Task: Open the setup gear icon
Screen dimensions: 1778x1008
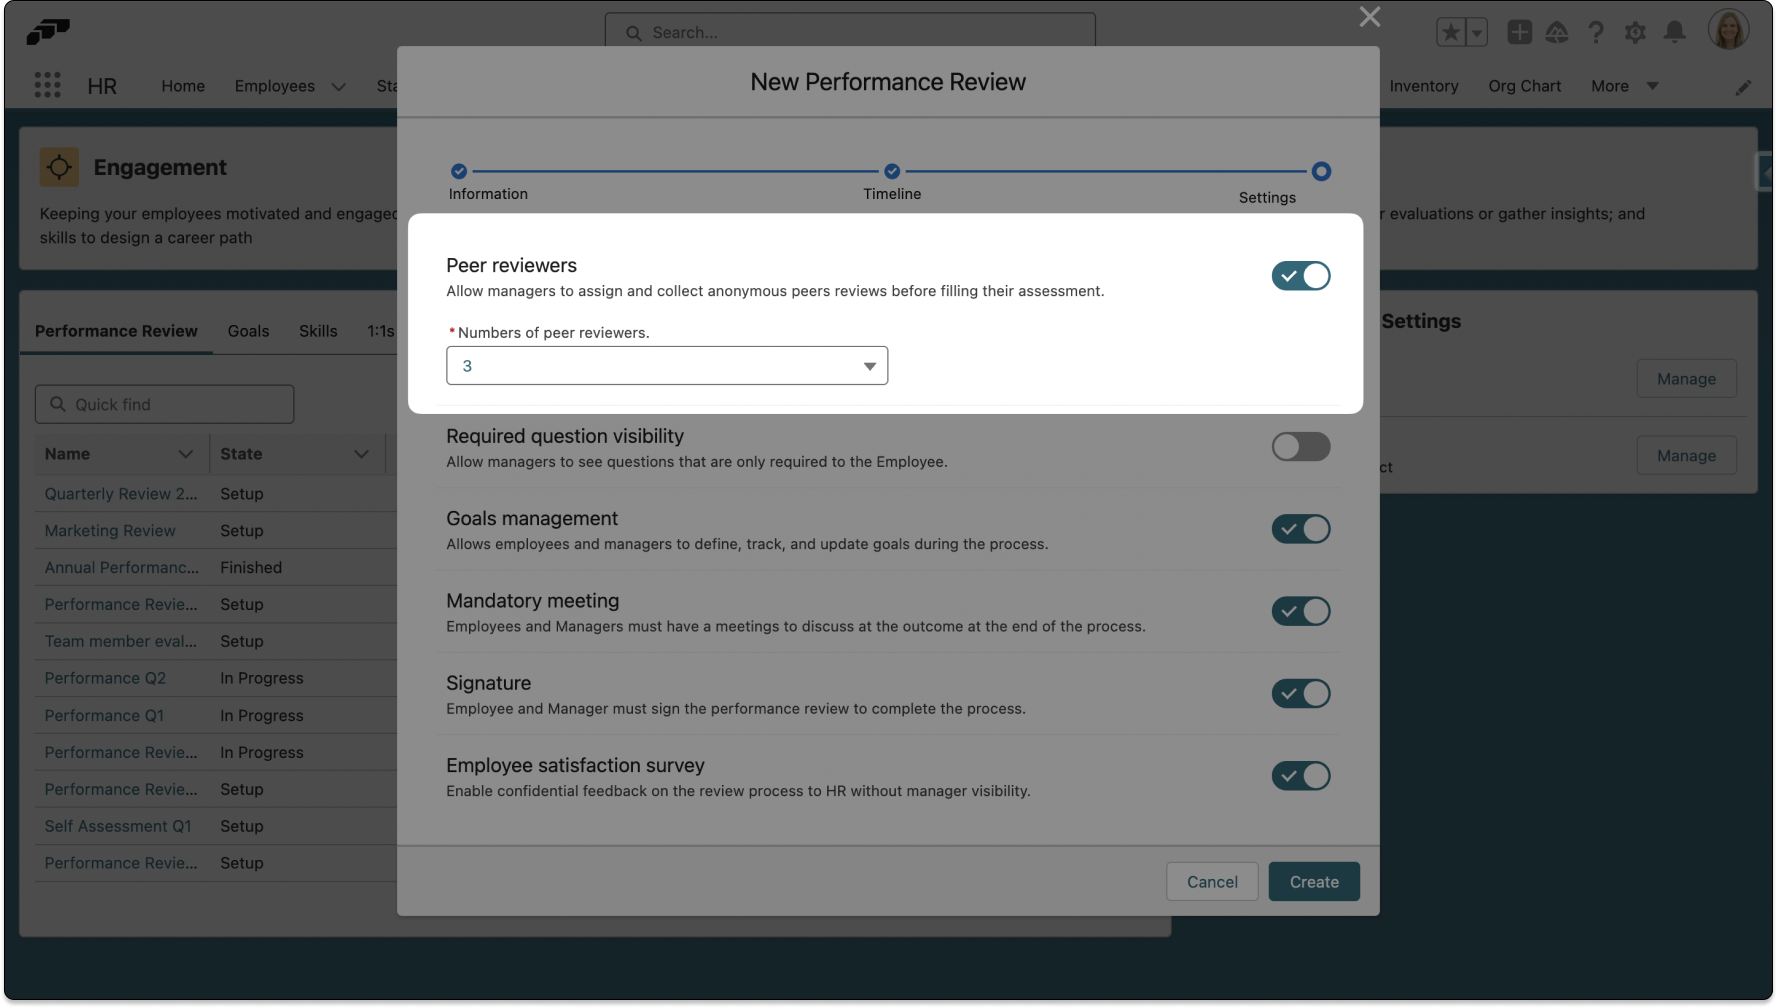Action: point(1635,33)
